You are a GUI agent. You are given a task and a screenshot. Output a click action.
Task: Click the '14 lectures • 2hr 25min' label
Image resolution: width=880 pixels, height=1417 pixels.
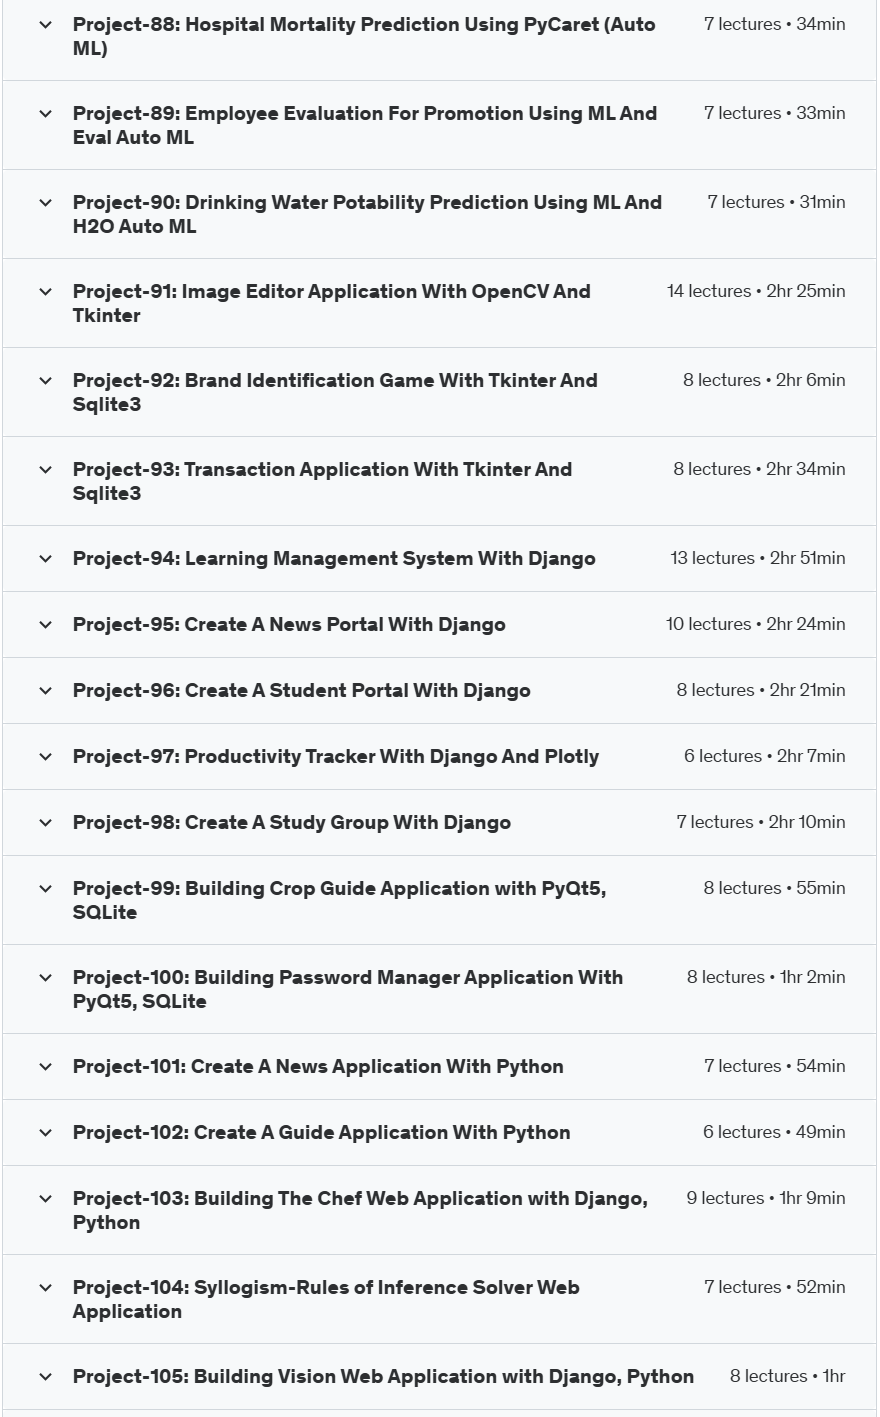point(756,291)
